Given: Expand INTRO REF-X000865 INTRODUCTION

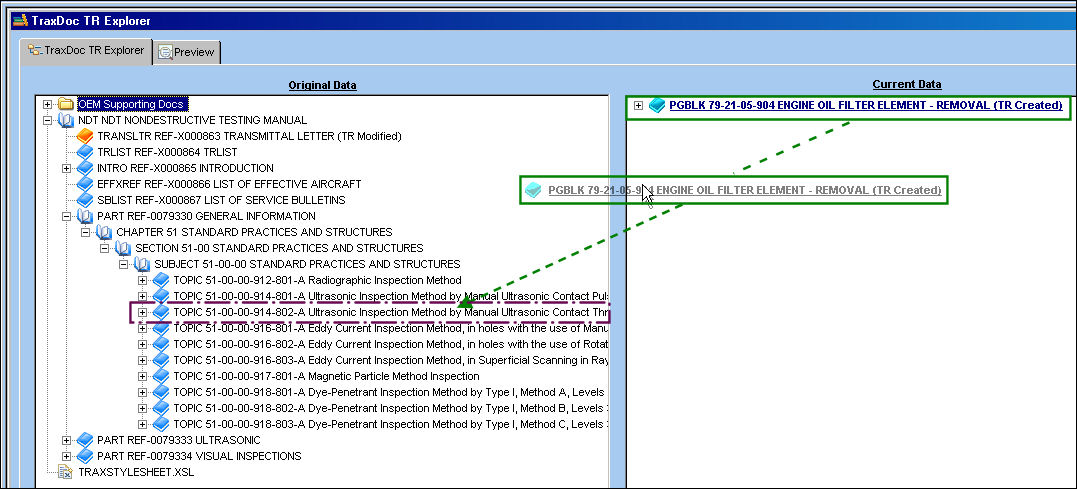Looking at the screenshot, I should [67, 168].
